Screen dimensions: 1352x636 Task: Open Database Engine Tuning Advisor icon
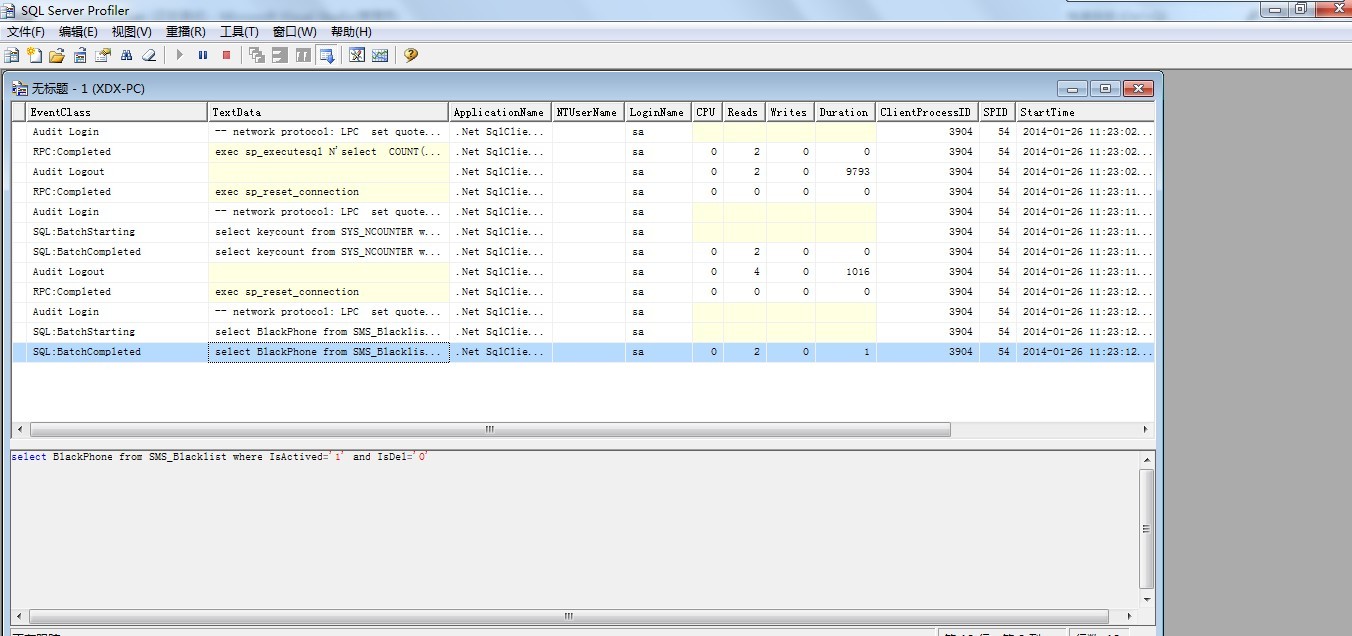(x=357, y=55)
